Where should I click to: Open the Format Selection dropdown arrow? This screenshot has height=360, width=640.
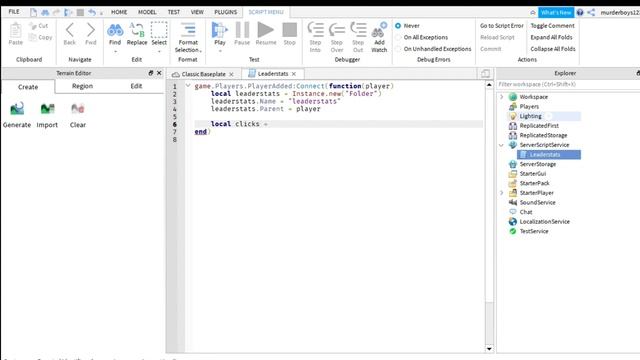point(200,51)
